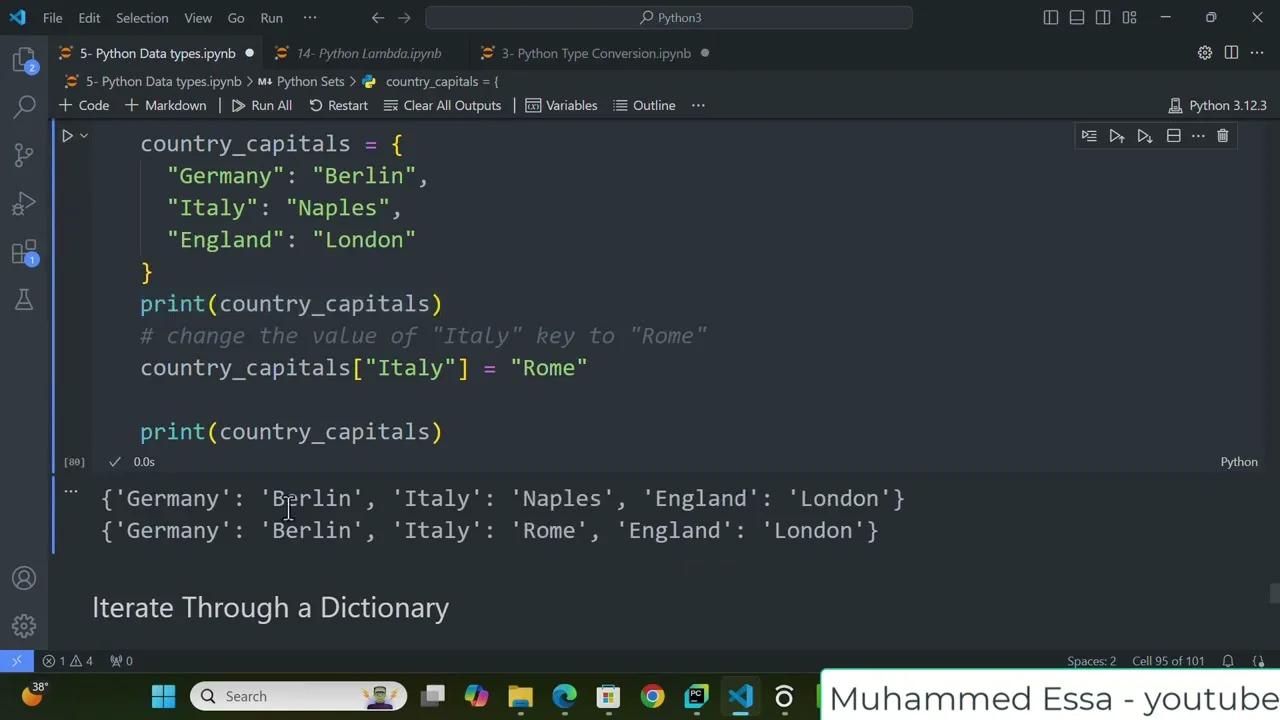This screenshot has height=720, width=1280.
Task: Switch to the 14- Python Lambda notebook tab
Action: (369, 53)
